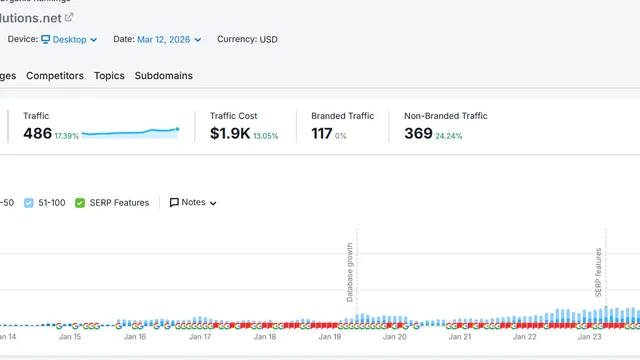Image resolution: width=640 pixels, height=360 pixels.
Task: Toggle the SERP Features checkbox
Action: (x=80, y=203)
